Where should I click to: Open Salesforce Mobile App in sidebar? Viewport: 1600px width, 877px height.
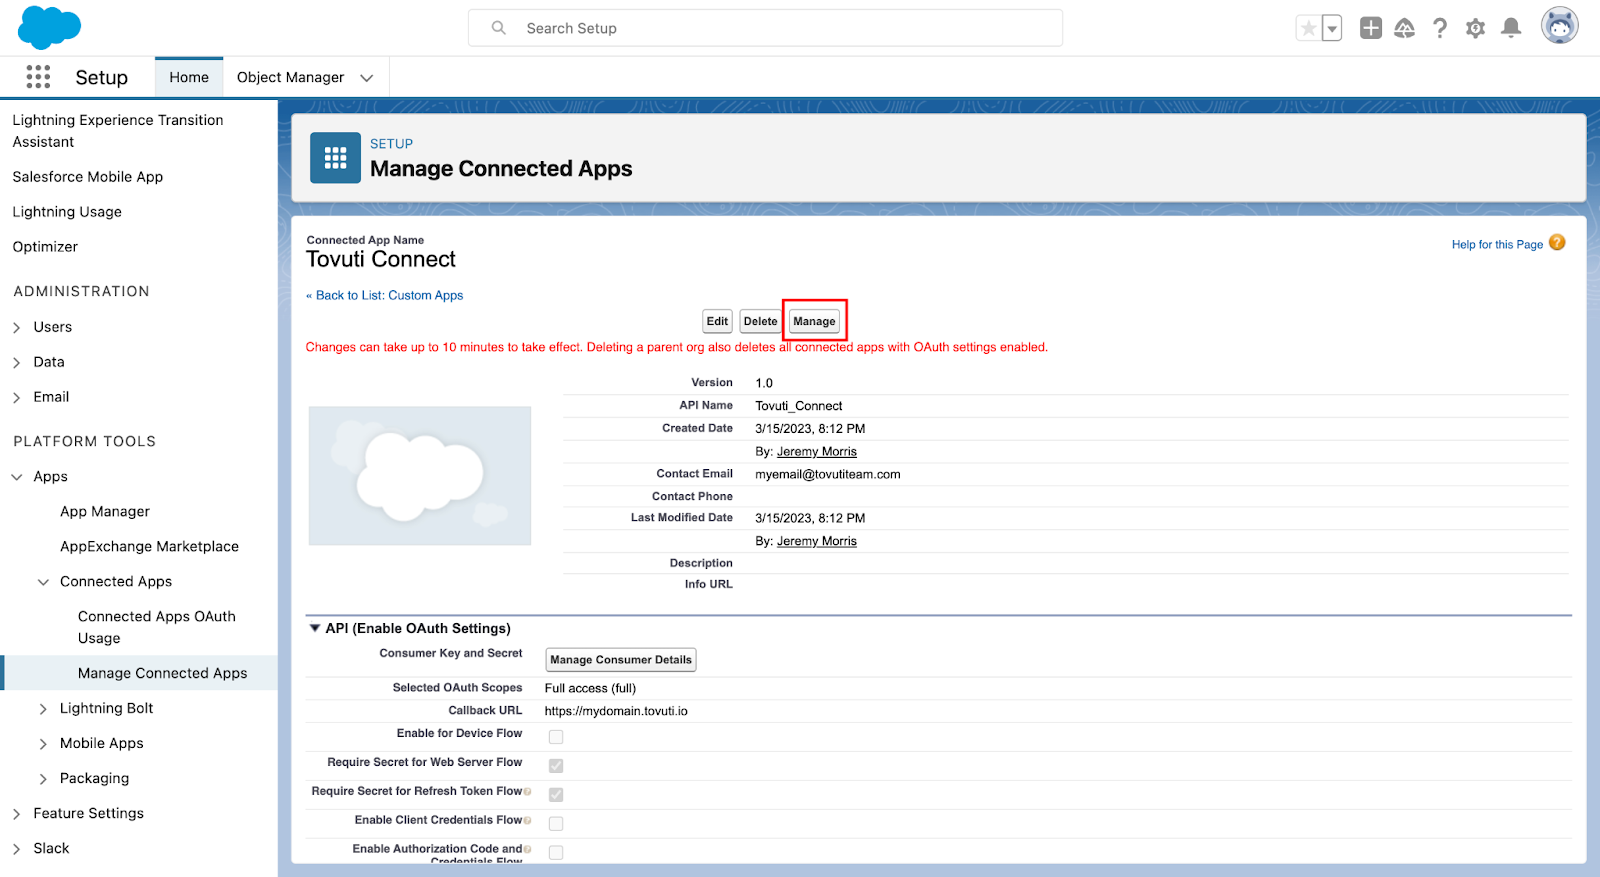tap(88, 177)
